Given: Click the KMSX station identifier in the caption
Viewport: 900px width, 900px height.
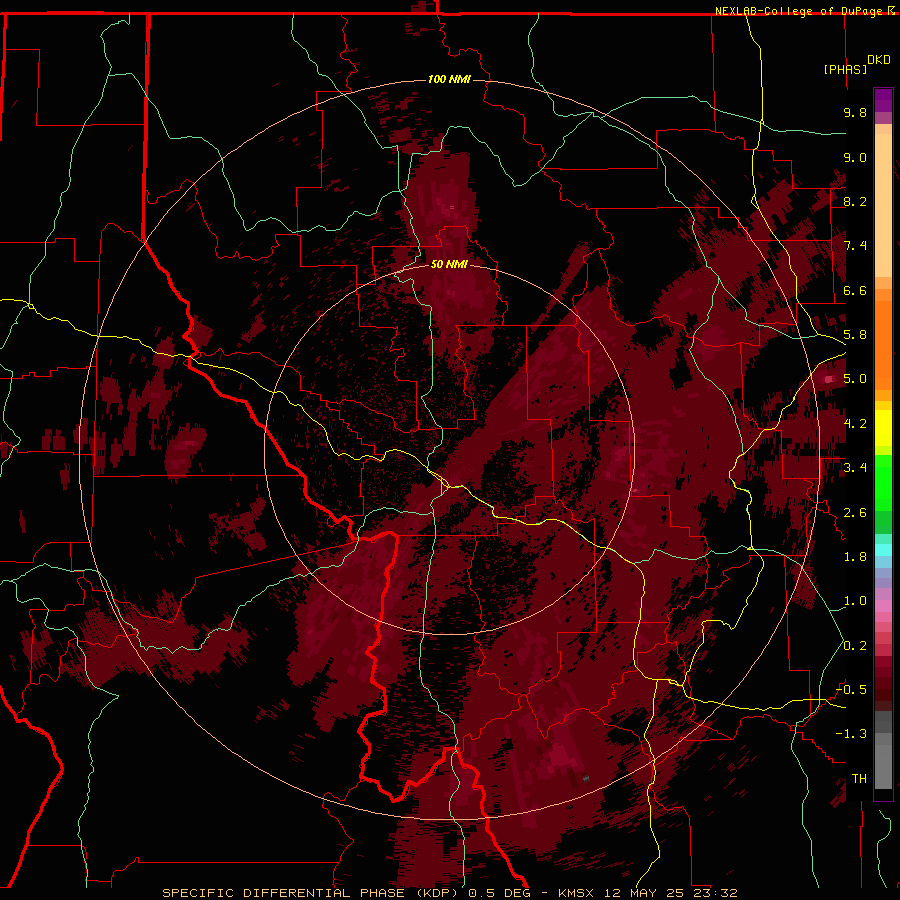Looking at the screenshot, I should [x=577, y=893].
